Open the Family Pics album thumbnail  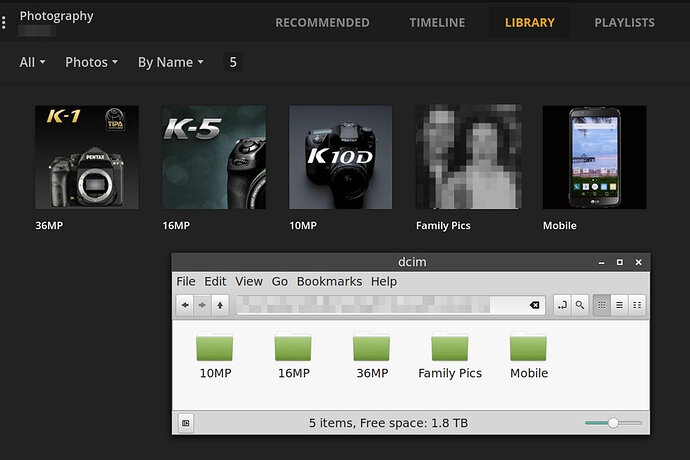469,156
